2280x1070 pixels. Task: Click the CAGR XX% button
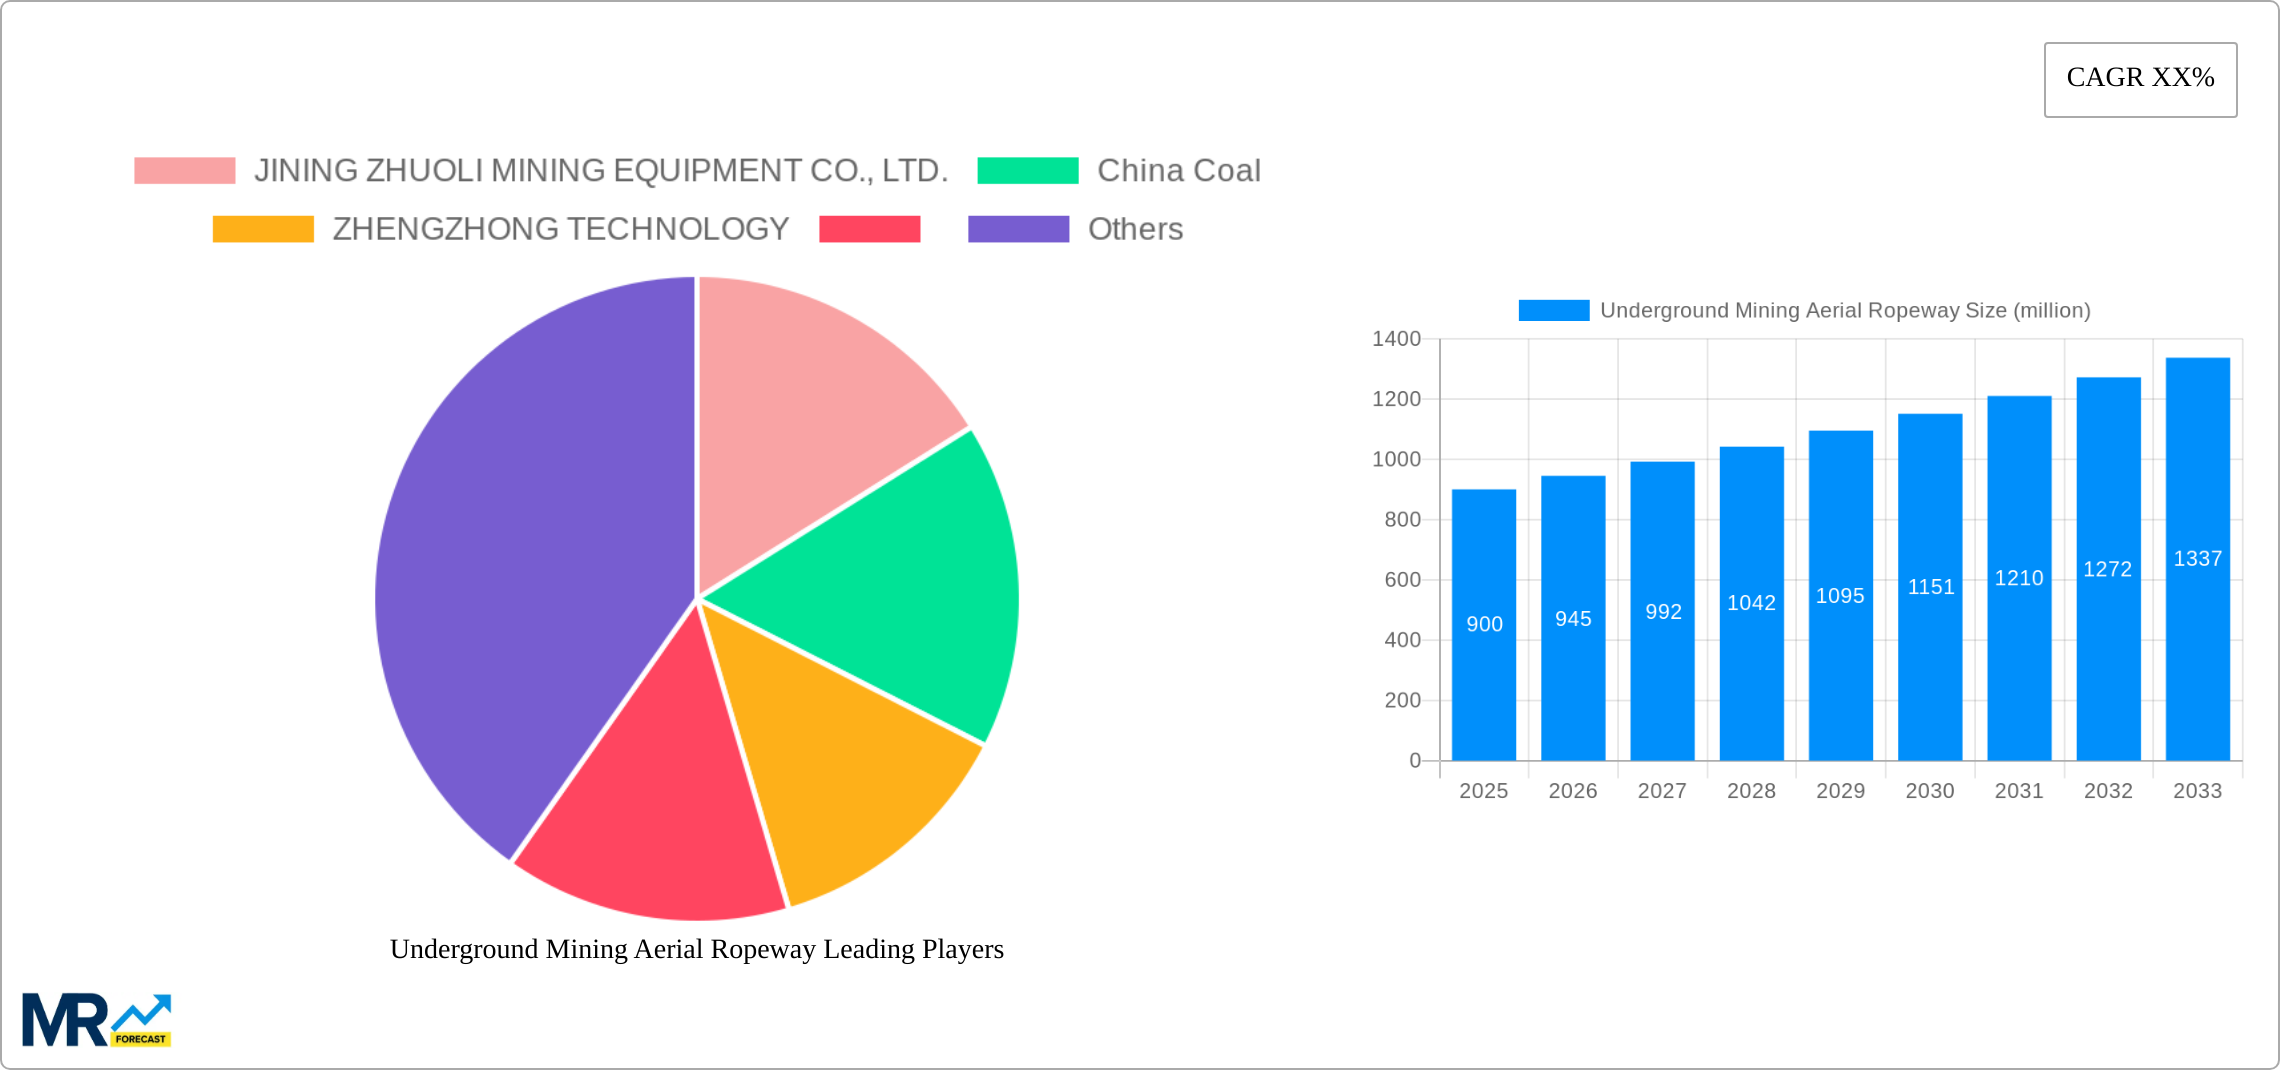click(2139, 78)
